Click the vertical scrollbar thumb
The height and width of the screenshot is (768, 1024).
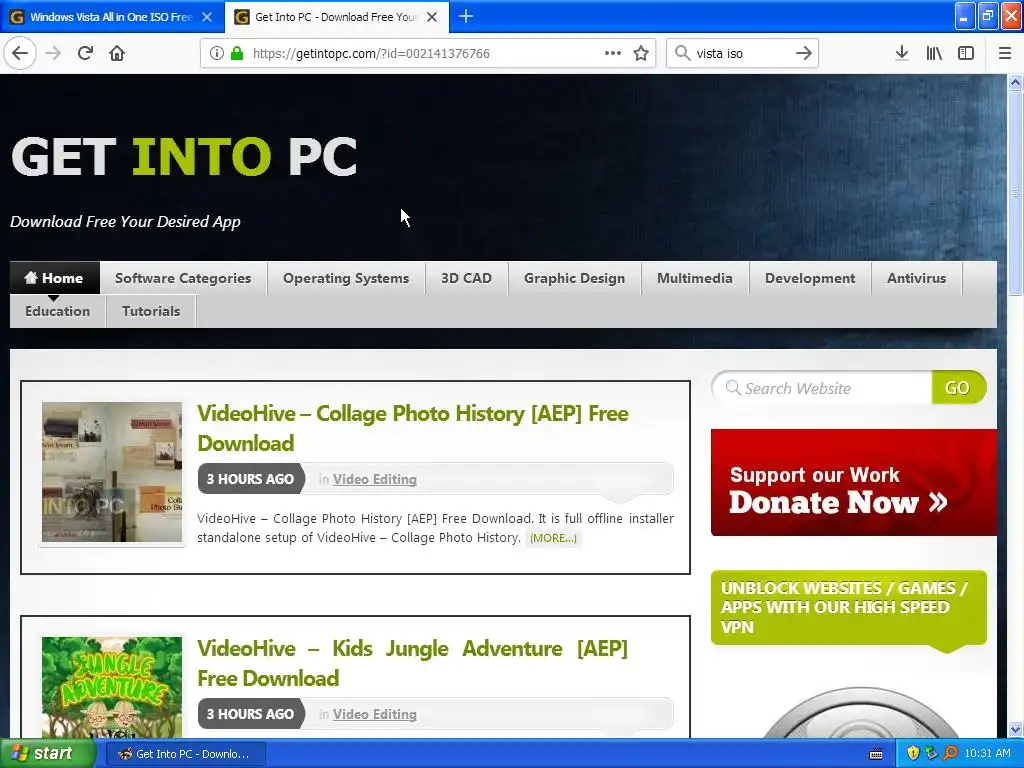(x=1016, y=193)
